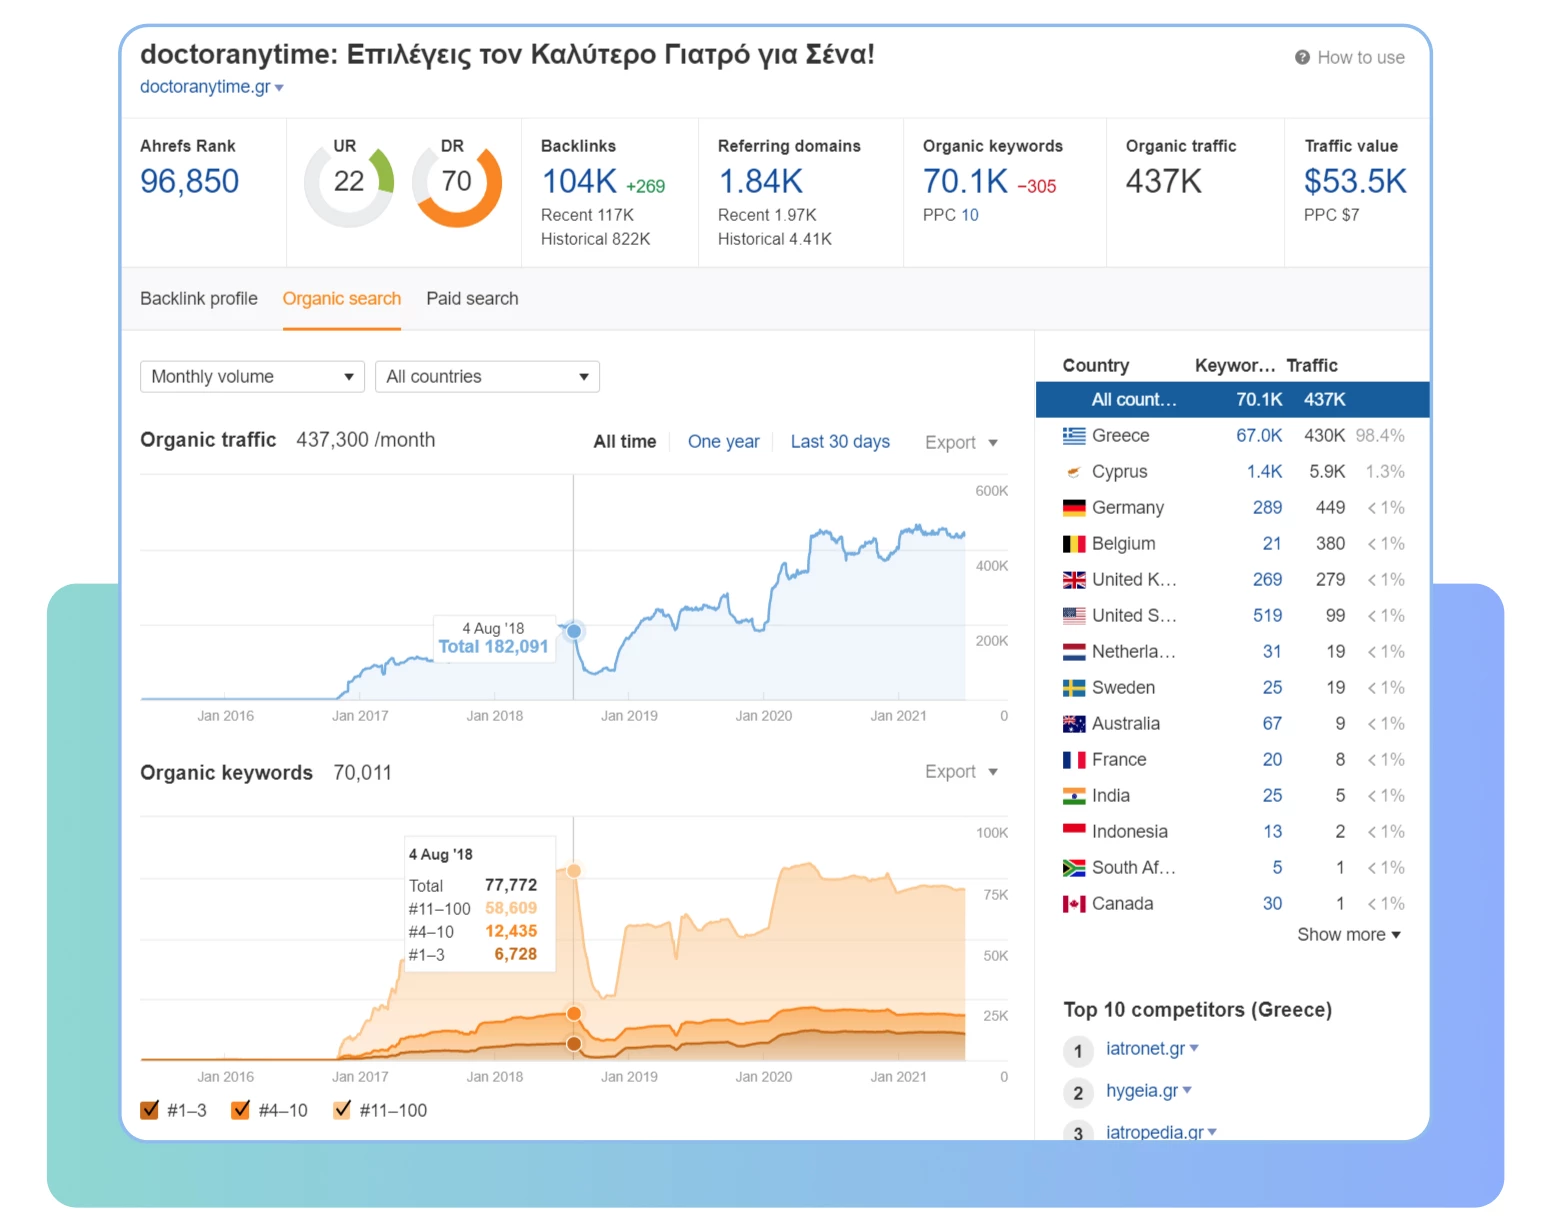Open Export dropdown for Organic traffic chart
The width and height of the screenshot is (1551, 1224).
point(961,442)
